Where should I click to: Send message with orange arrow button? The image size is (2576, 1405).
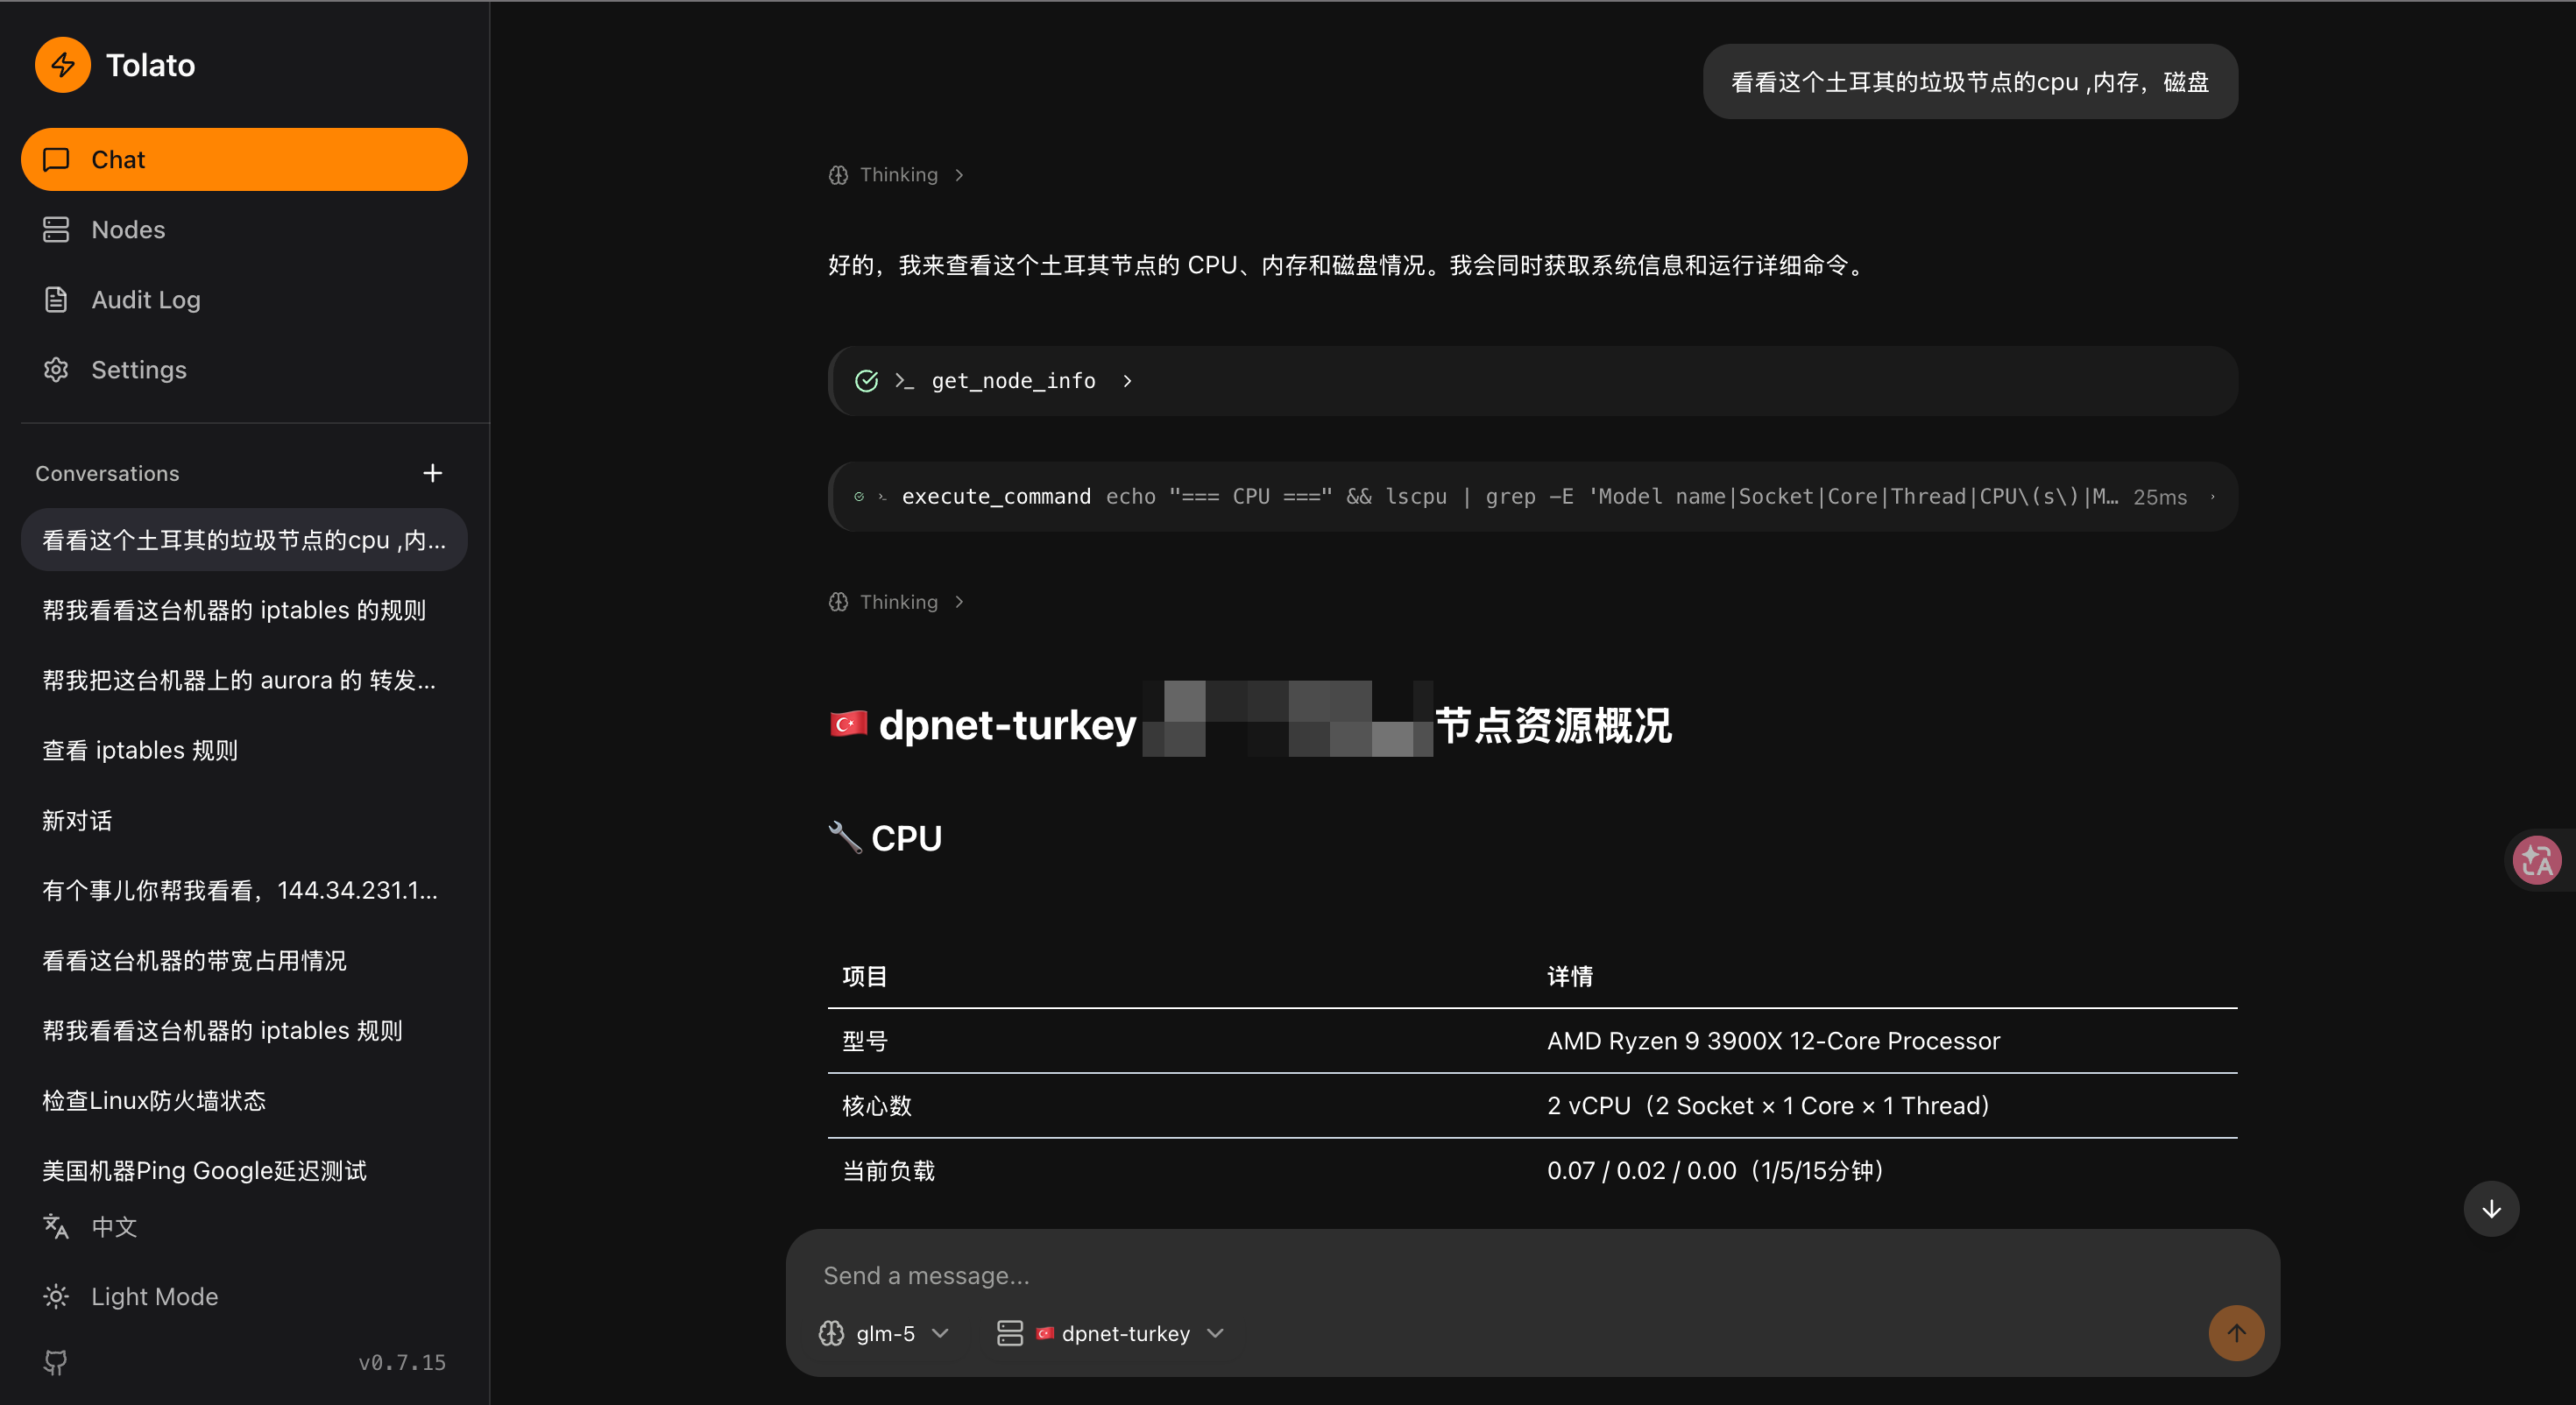pos(2236,1333)
